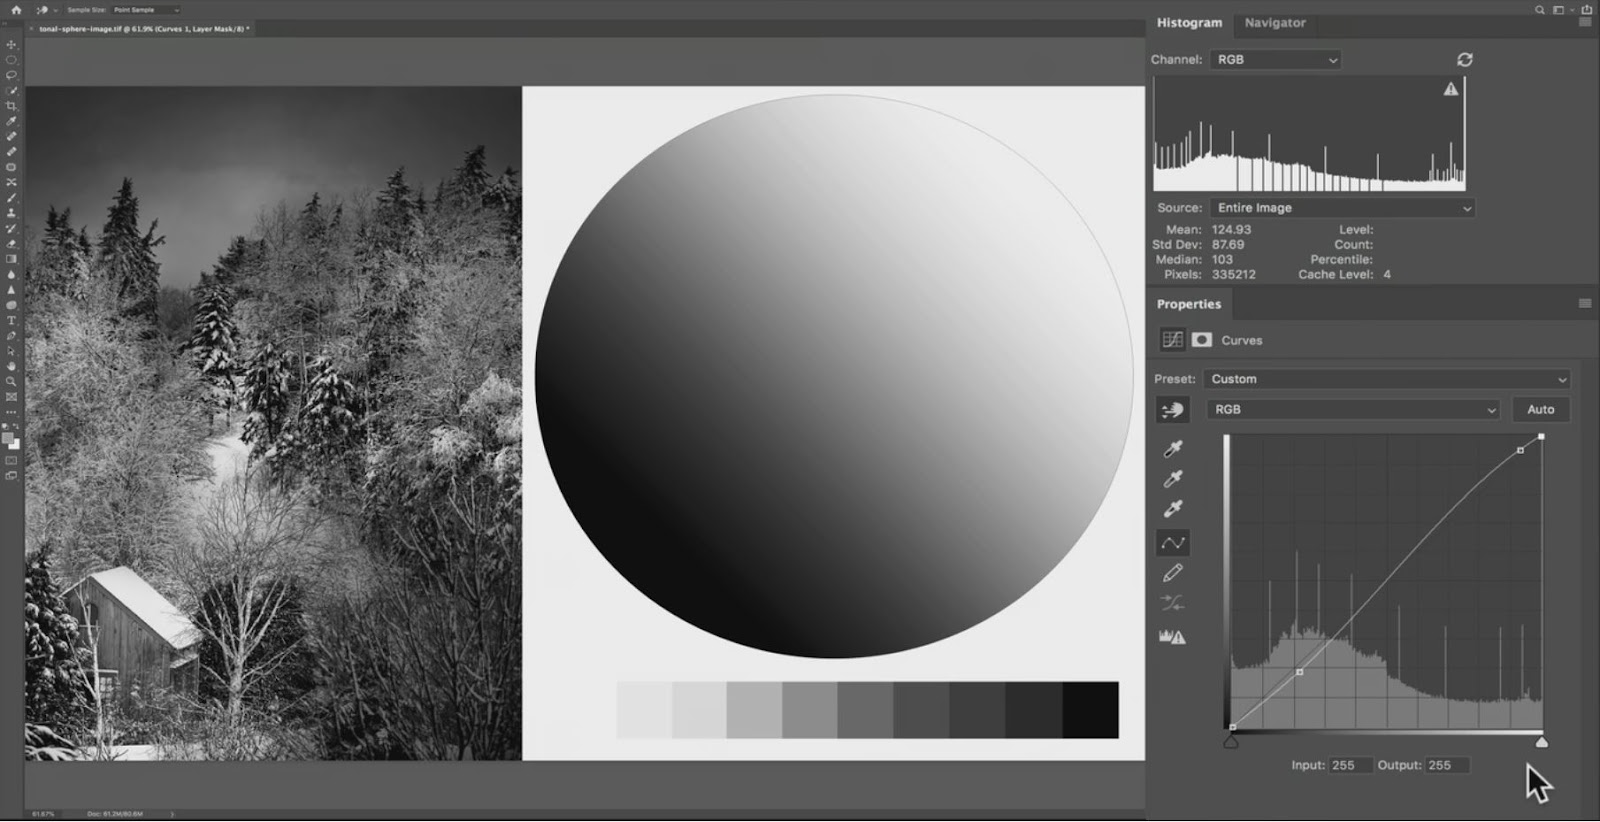Pick the black point eyedropper in Curves
Image resolution: width=1600 pixels, height=822 pixels.
click(x=1173, y=449)
